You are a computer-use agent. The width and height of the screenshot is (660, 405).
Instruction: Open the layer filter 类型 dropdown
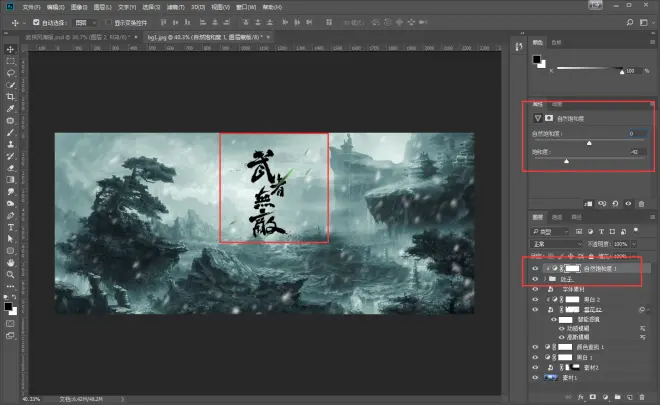550,232
